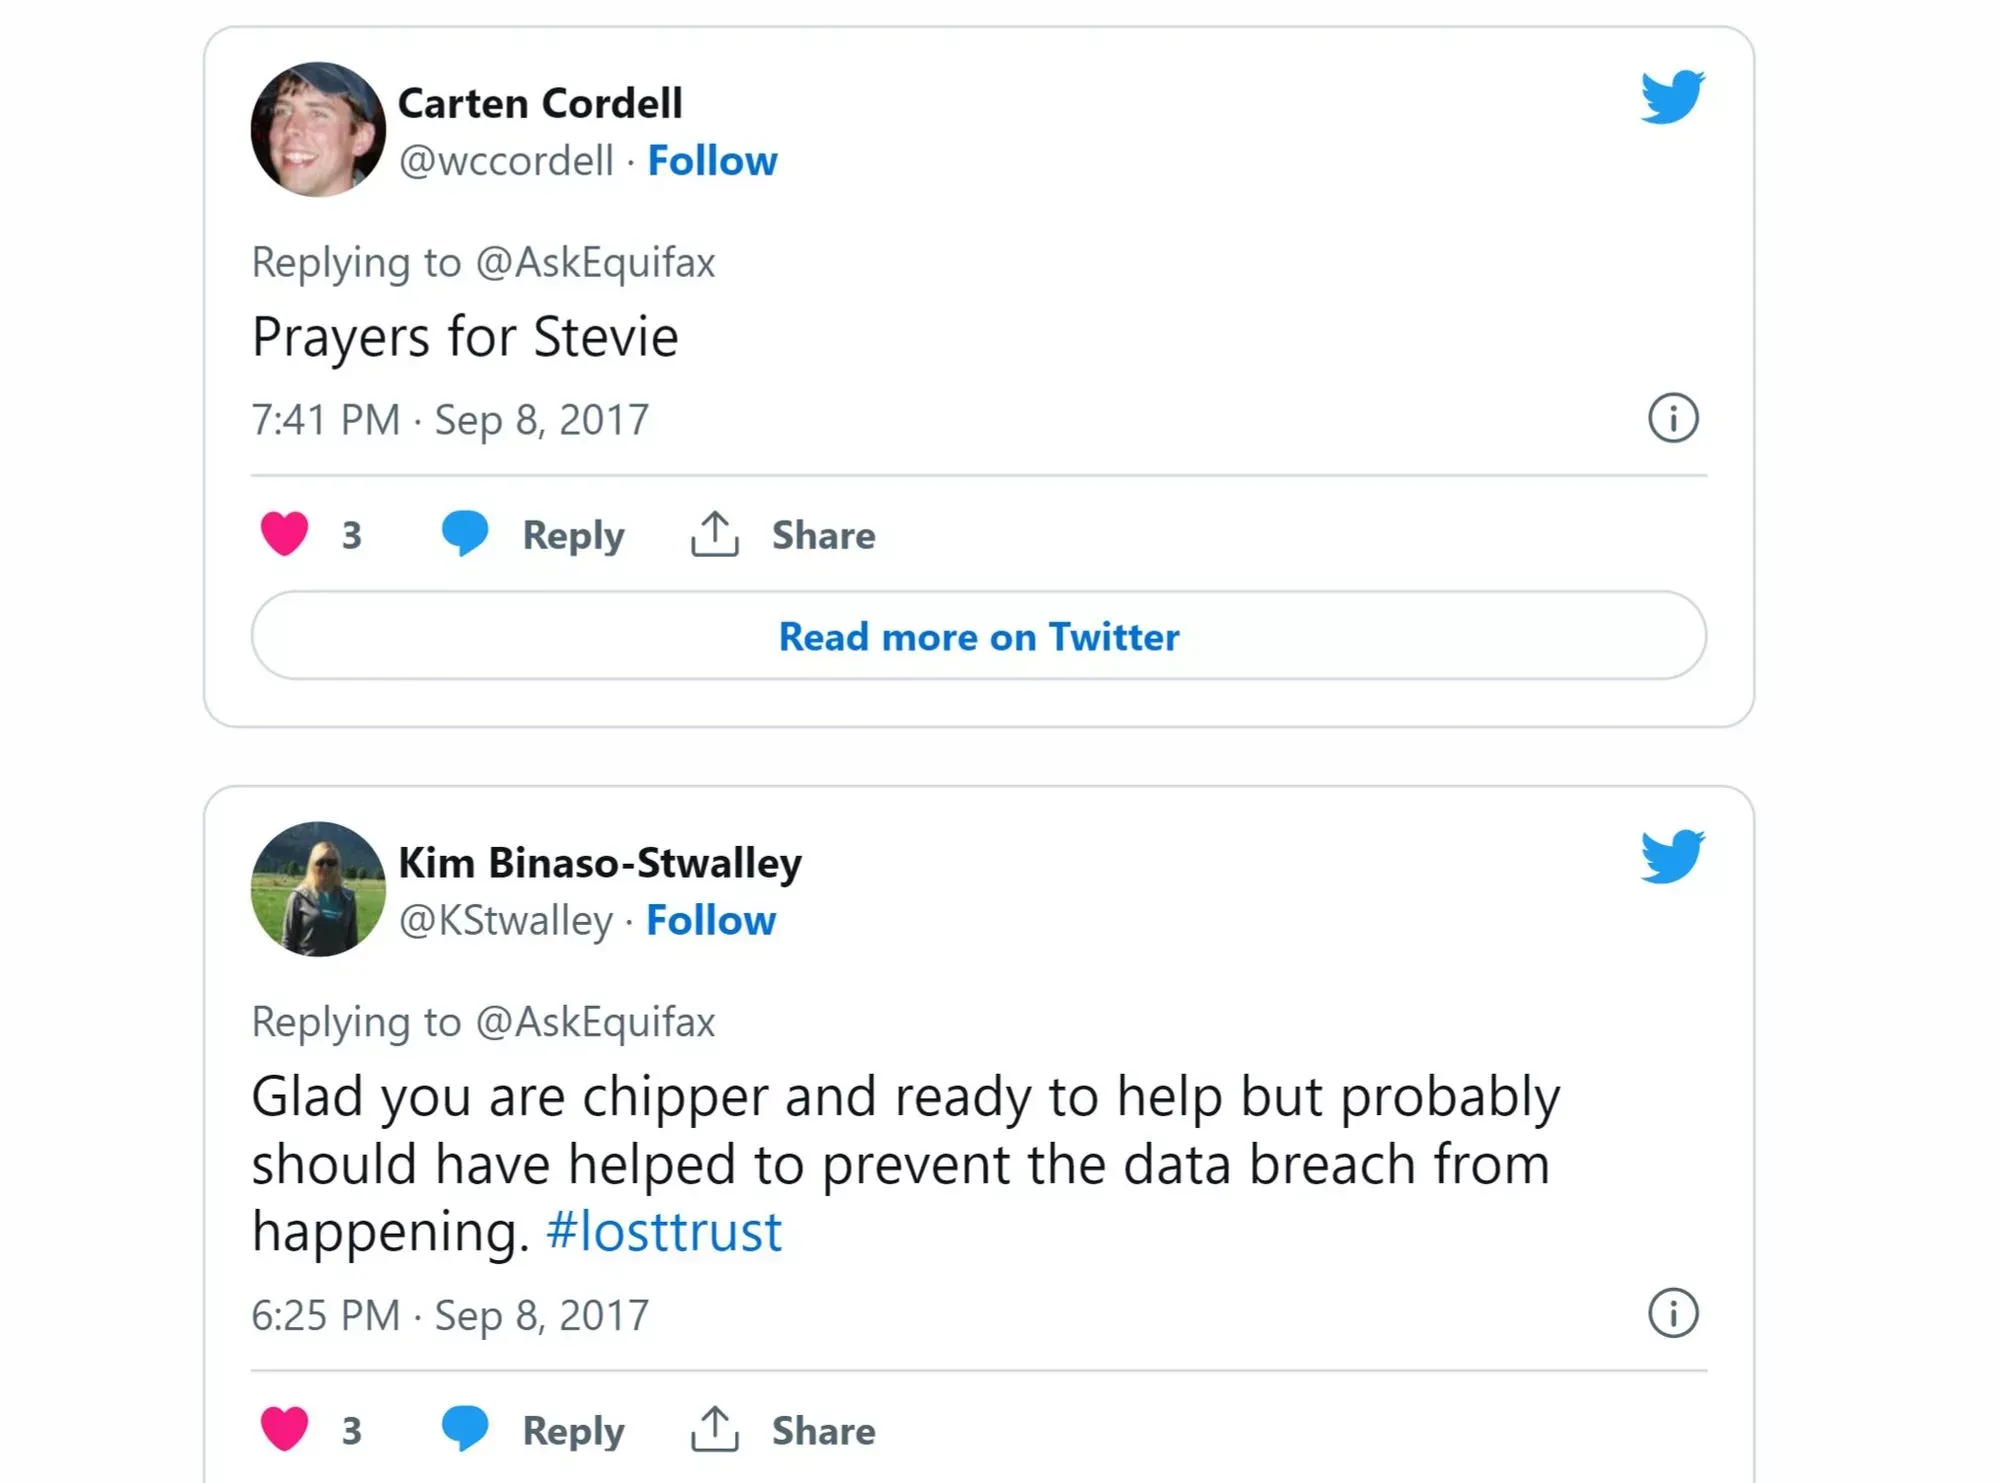Open info icon on the 6:25 PM tweet
Viewport: 2000px width, 1483px height.
(1672, 1313)
